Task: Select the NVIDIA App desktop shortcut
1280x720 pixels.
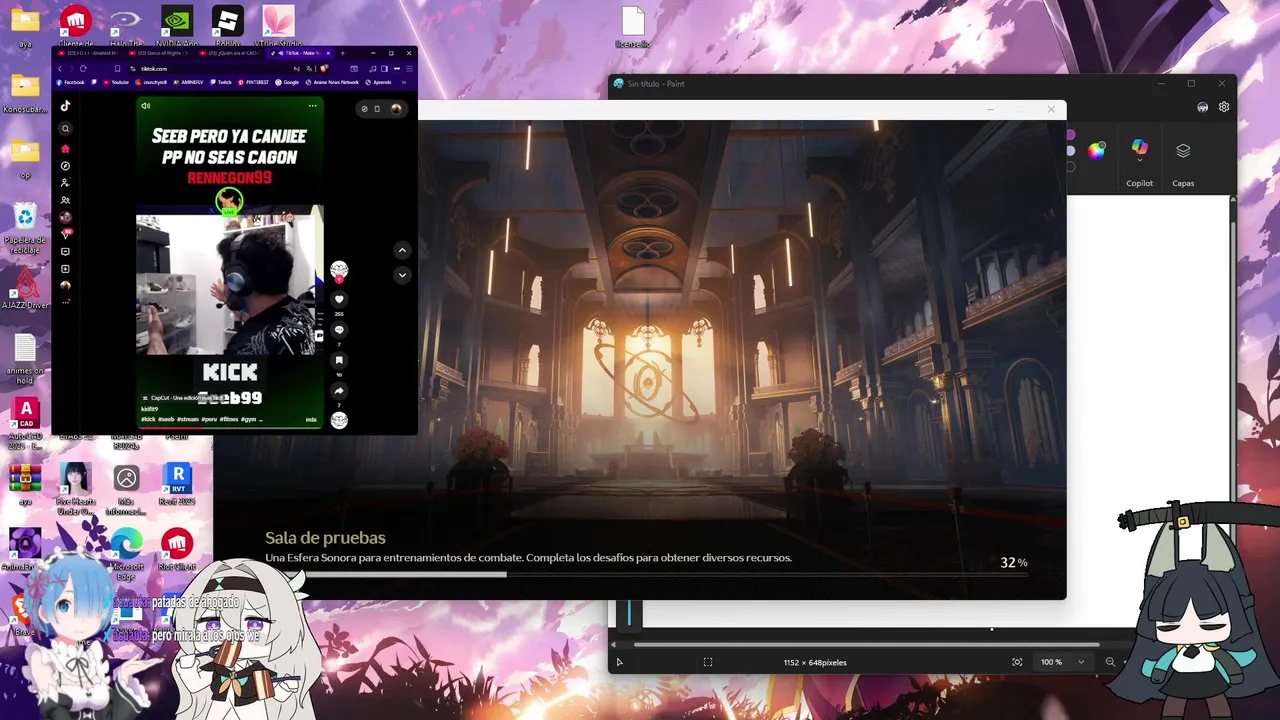Action: coord(177,27)
